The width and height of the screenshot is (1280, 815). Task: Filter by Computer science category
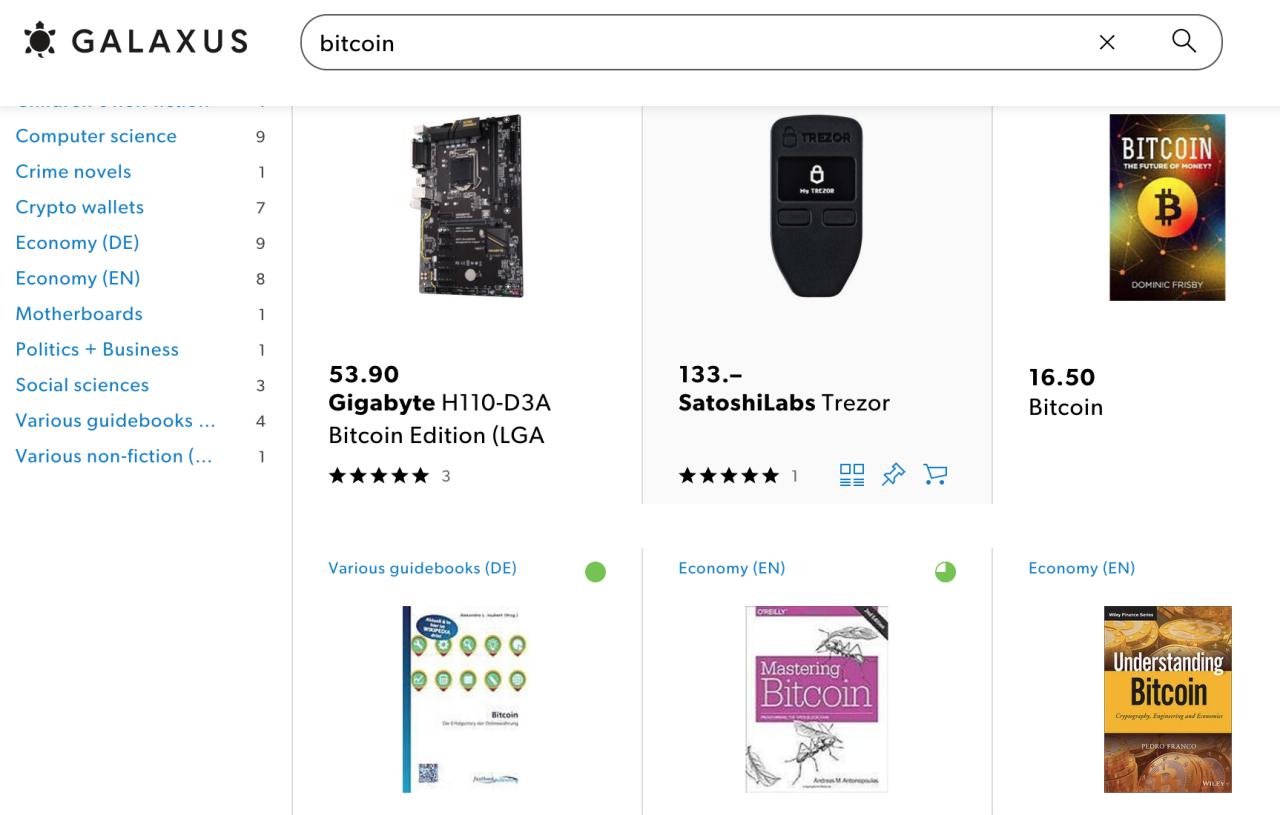coord(96,136)
